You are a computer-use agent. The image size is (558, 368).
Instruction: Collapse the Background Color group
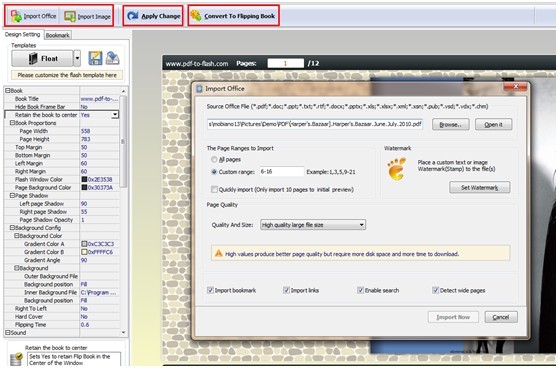[x=16, y=236]
